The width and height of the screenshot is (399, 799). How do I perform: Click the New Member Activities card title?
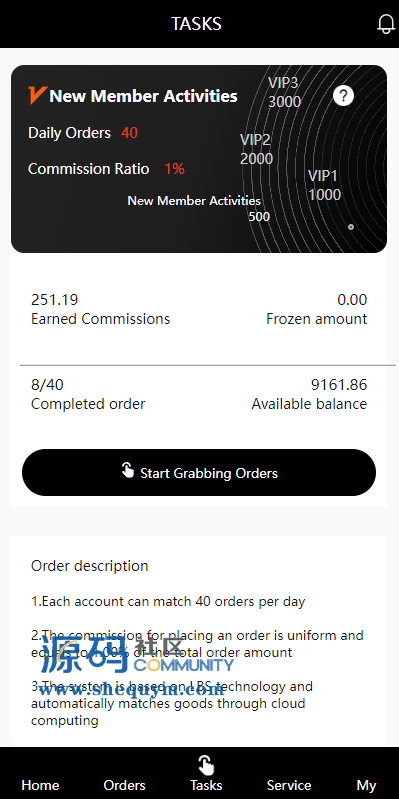point(143,96)
